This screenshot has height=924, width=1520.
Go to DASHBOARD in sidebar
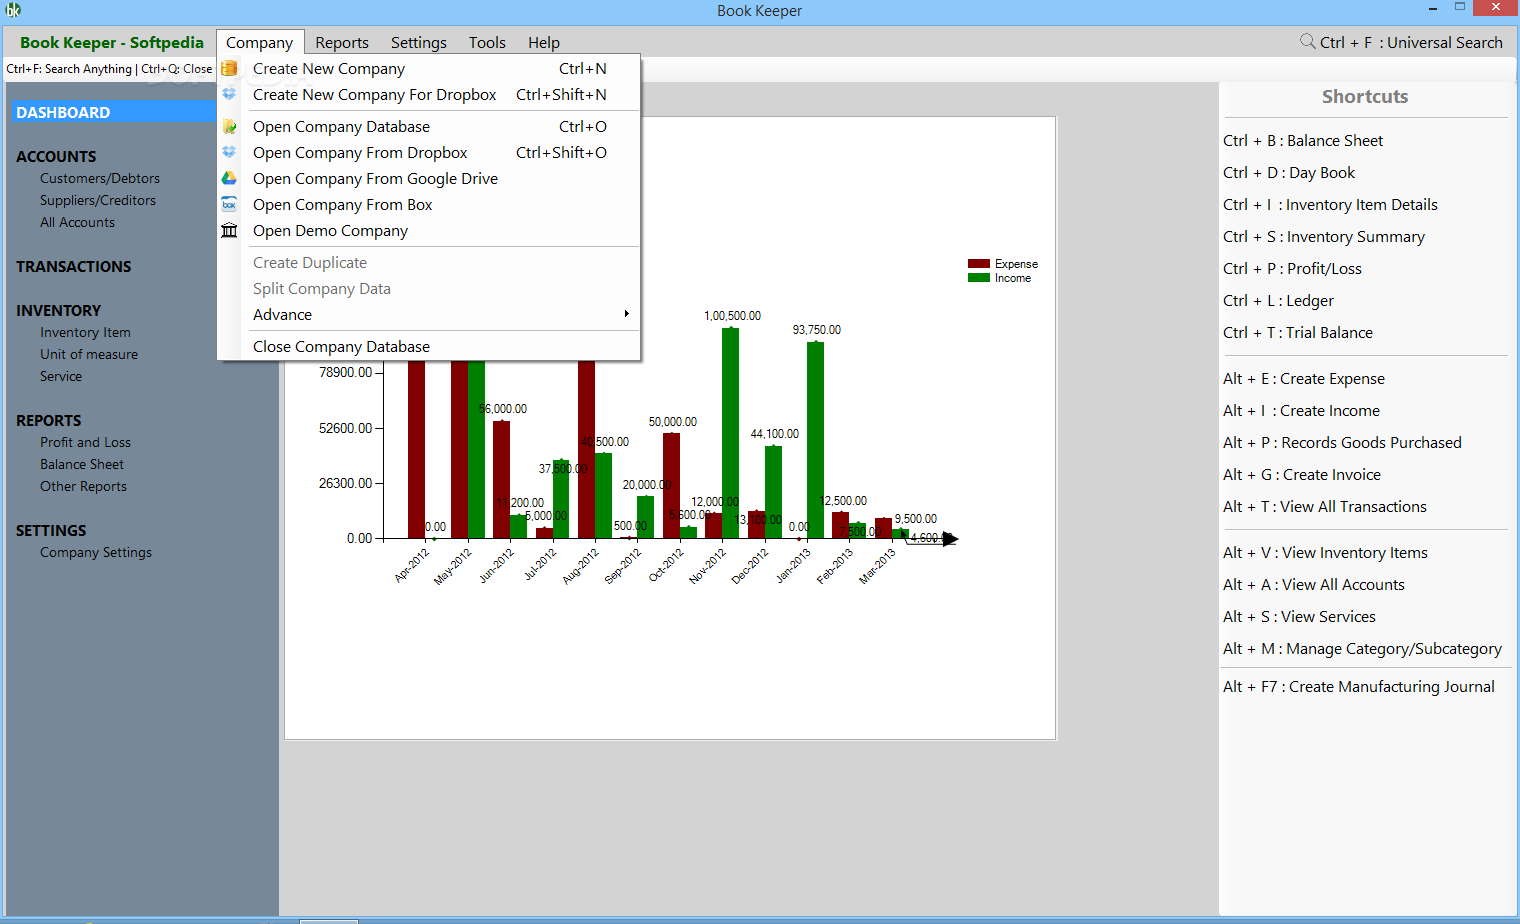click(x=63, y=113)
